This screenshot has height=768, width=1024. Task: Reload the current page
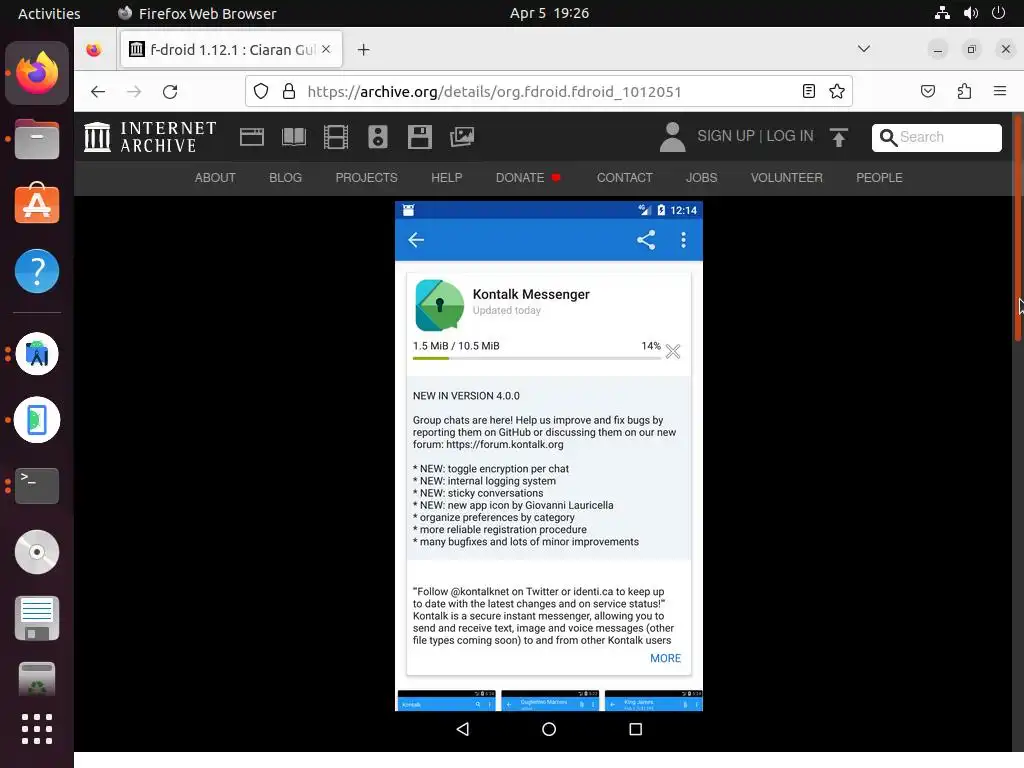point(170,91)
